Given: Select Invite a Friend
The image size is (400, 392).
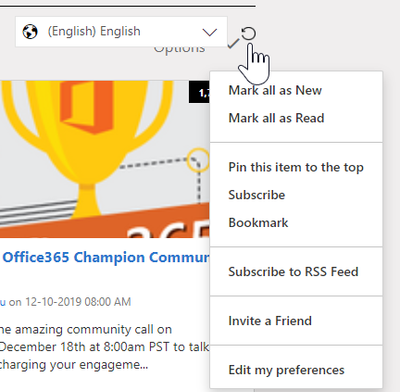Looking at the screenshot, I should point(270,321).
